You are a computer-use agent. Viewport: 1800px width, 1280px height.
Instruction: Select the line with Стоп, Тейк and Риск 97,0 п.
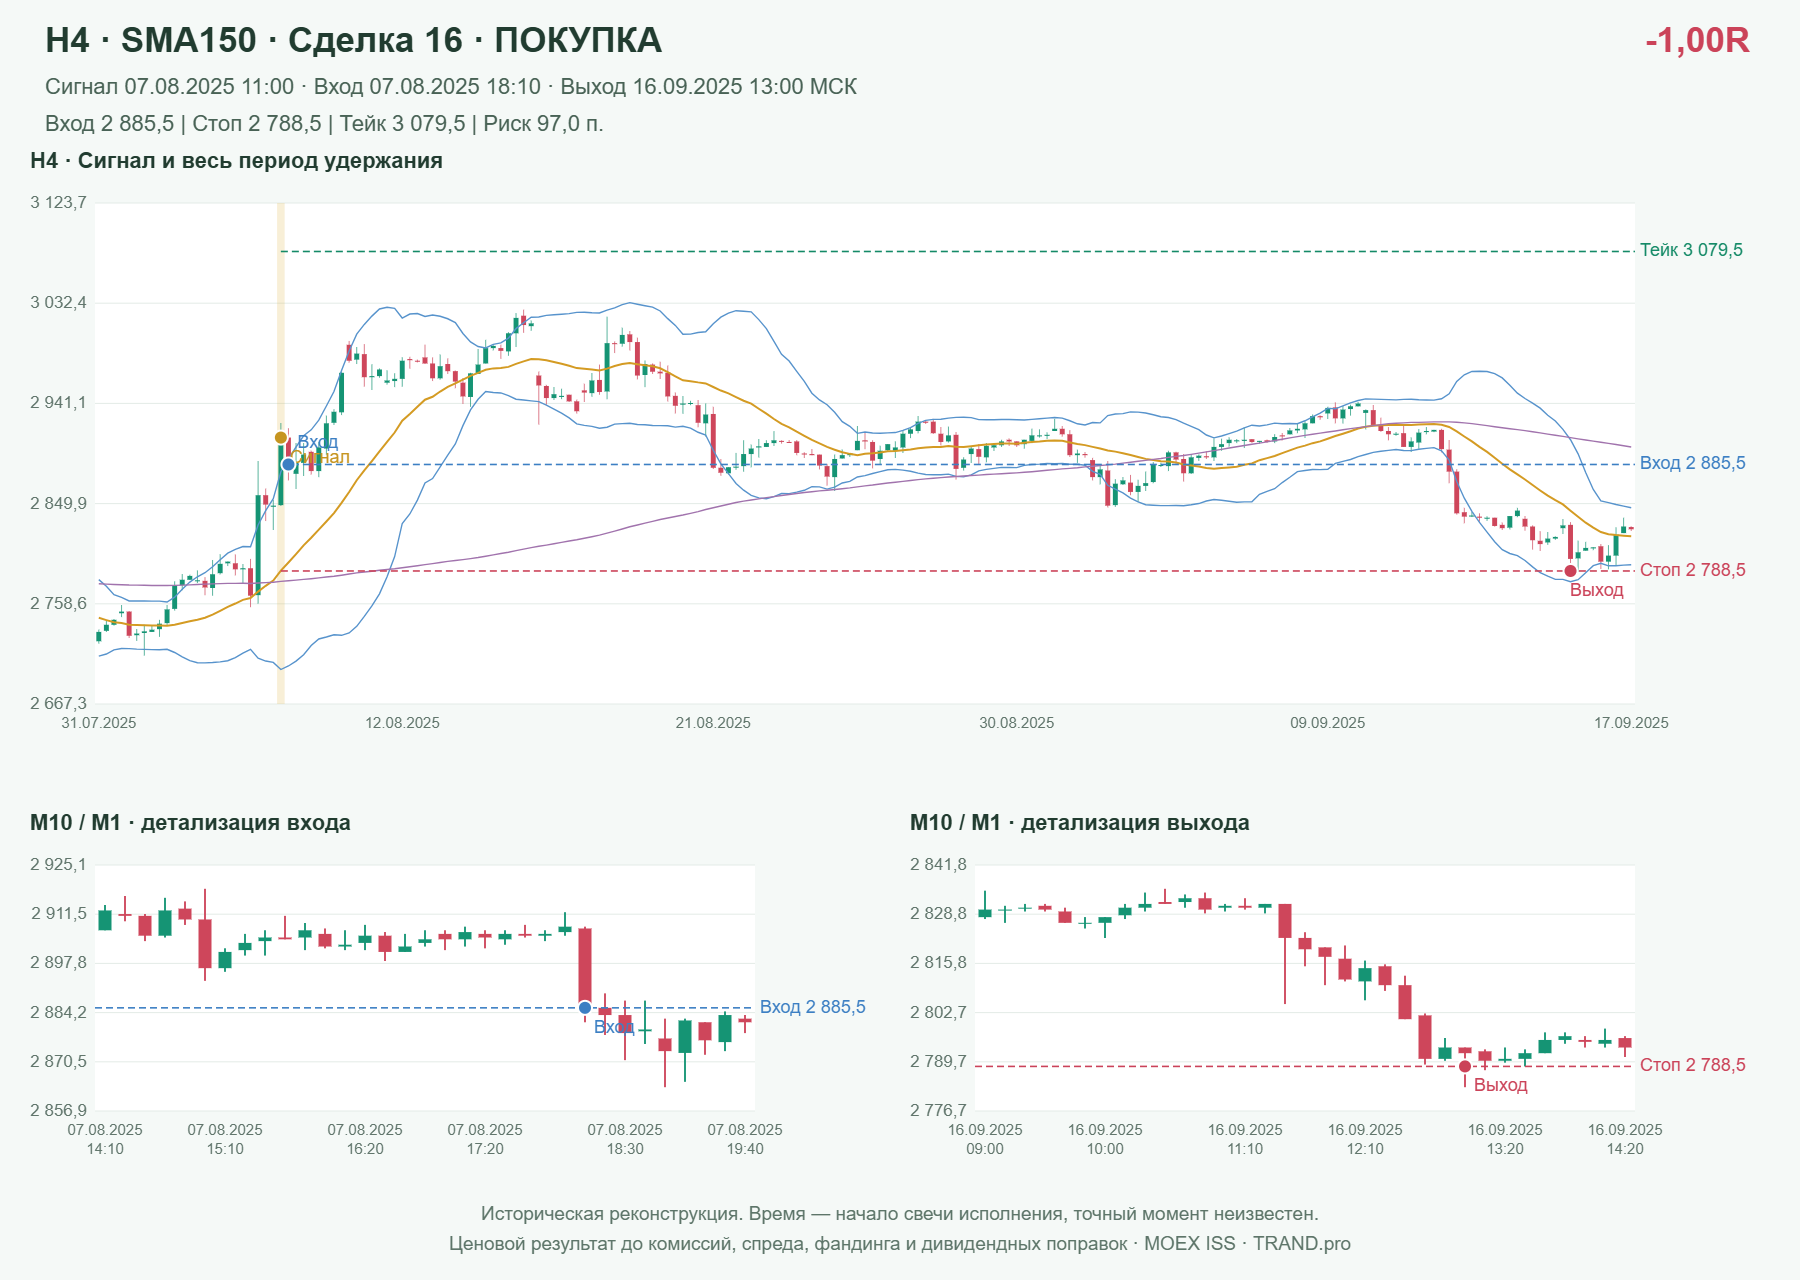coord(324,124)
